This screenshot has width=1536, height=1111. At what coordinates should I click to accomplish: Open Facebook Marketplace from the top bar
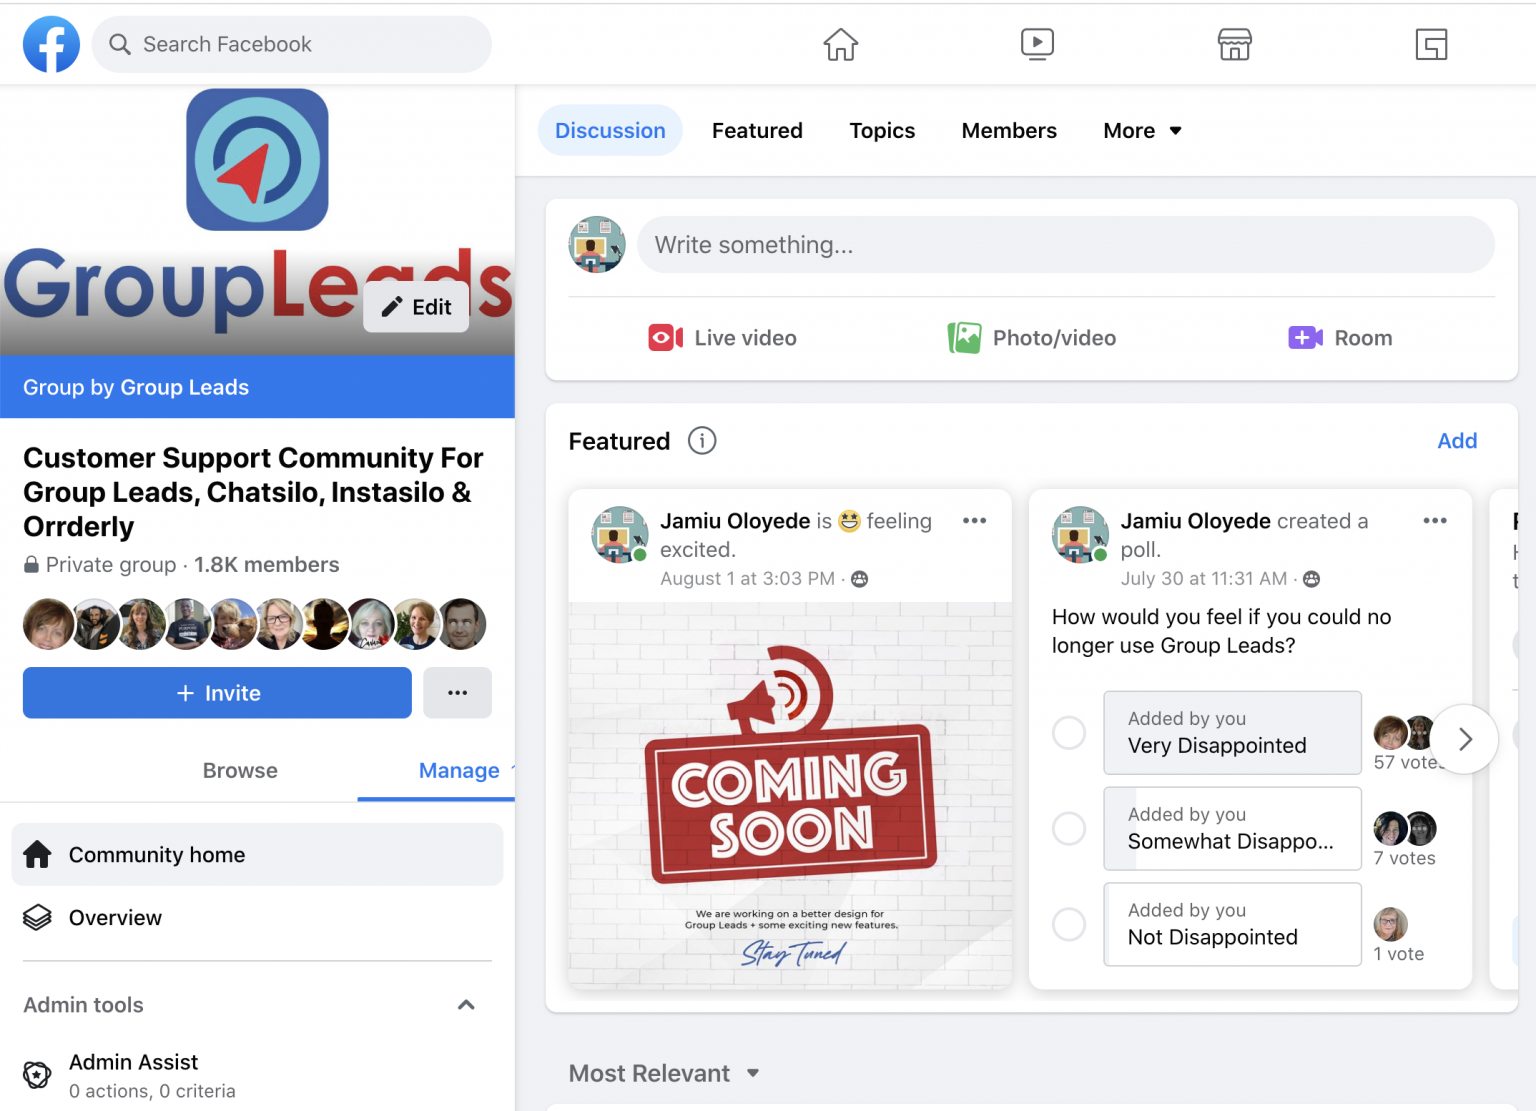1234,44
